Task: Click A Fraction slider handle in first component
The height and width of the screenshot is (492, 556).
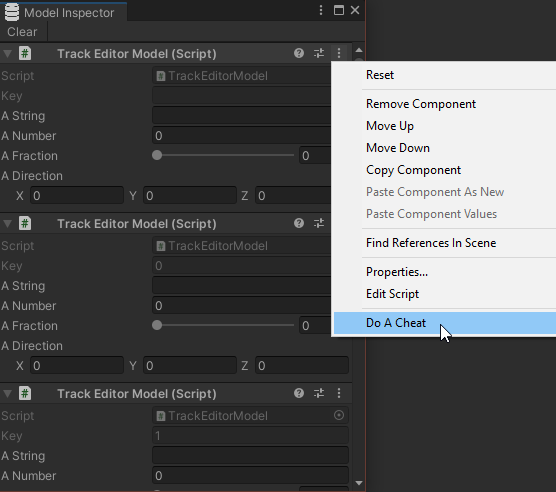Action: coord(157,155)
